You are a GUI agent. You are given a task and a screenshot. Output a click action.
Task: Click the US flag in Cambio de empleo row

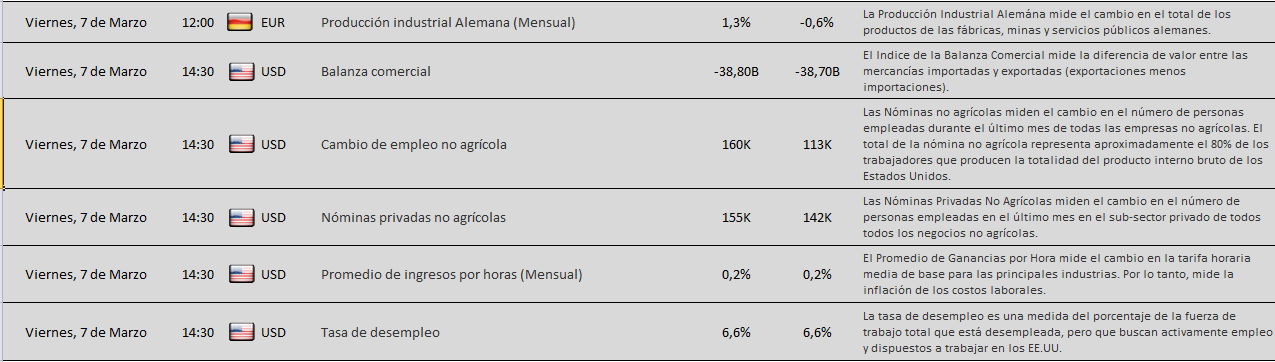tap(240, 144)
